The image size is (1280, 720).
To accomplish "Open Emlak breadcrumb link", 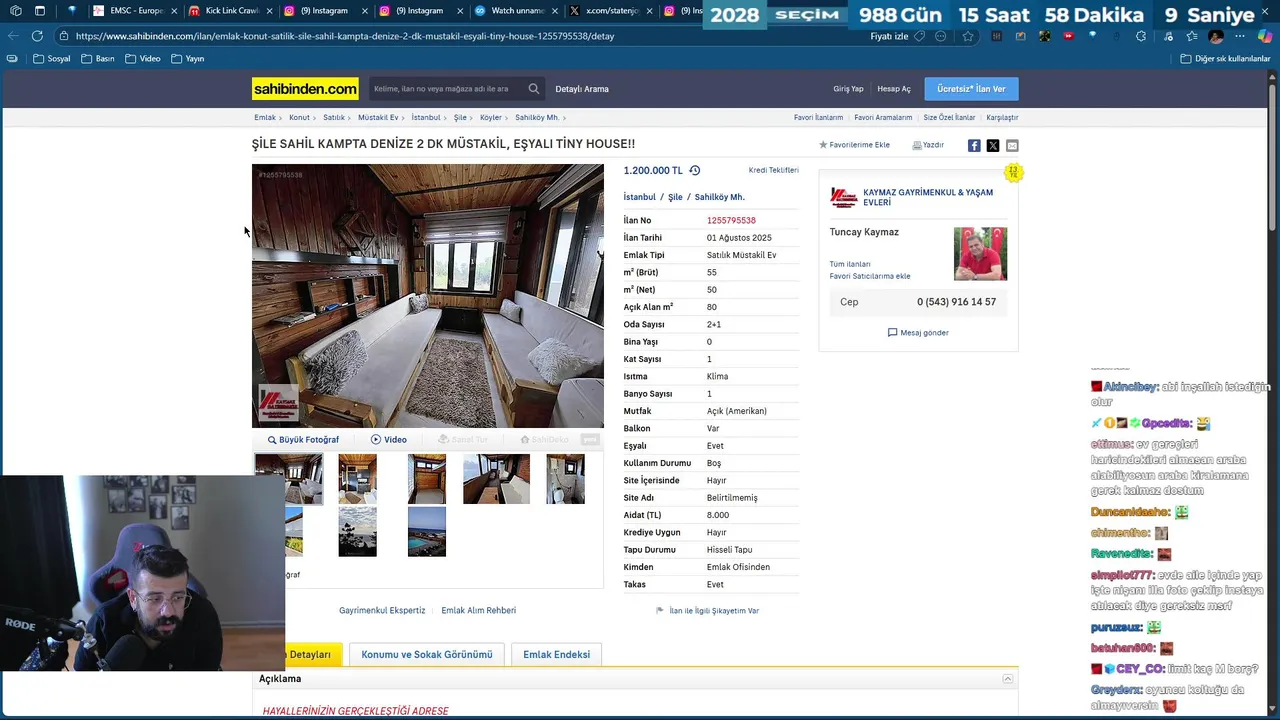I will 264,118.
